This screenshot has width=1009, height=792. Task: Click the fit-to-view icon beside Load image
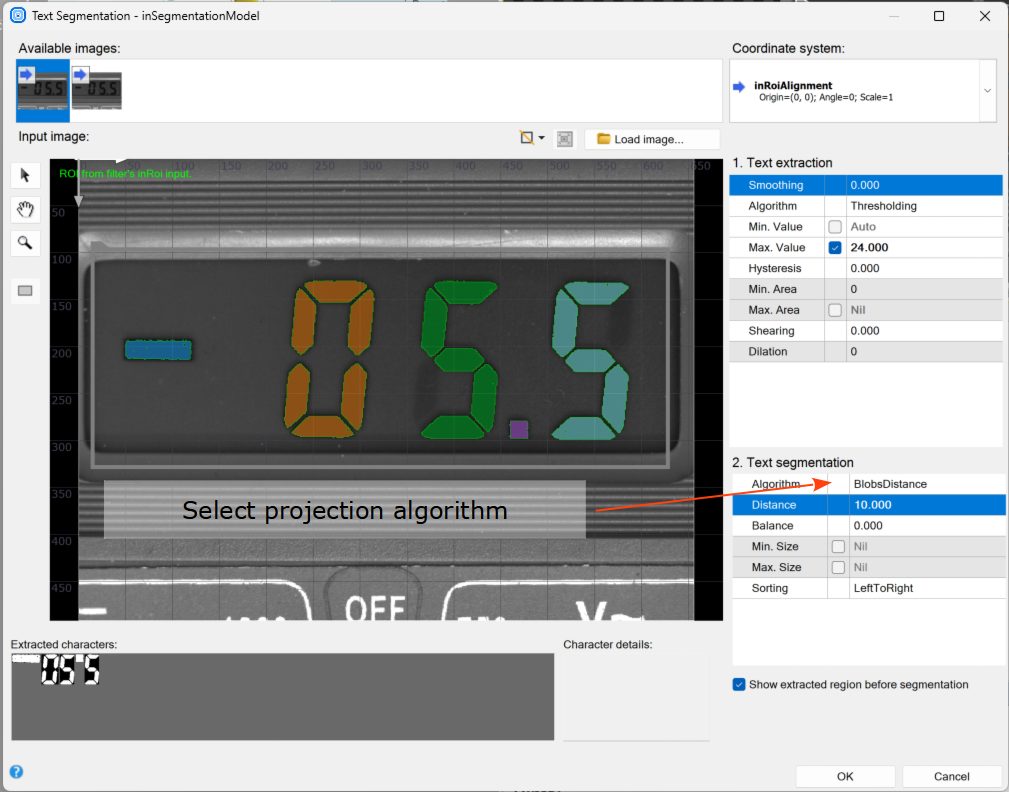click(565, 139)
